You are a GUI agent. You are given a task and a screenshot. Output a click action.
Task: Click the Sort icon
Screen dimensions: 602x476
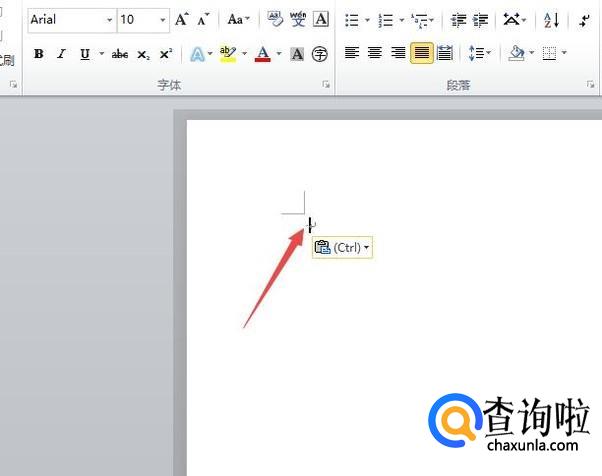coord(552,20)
